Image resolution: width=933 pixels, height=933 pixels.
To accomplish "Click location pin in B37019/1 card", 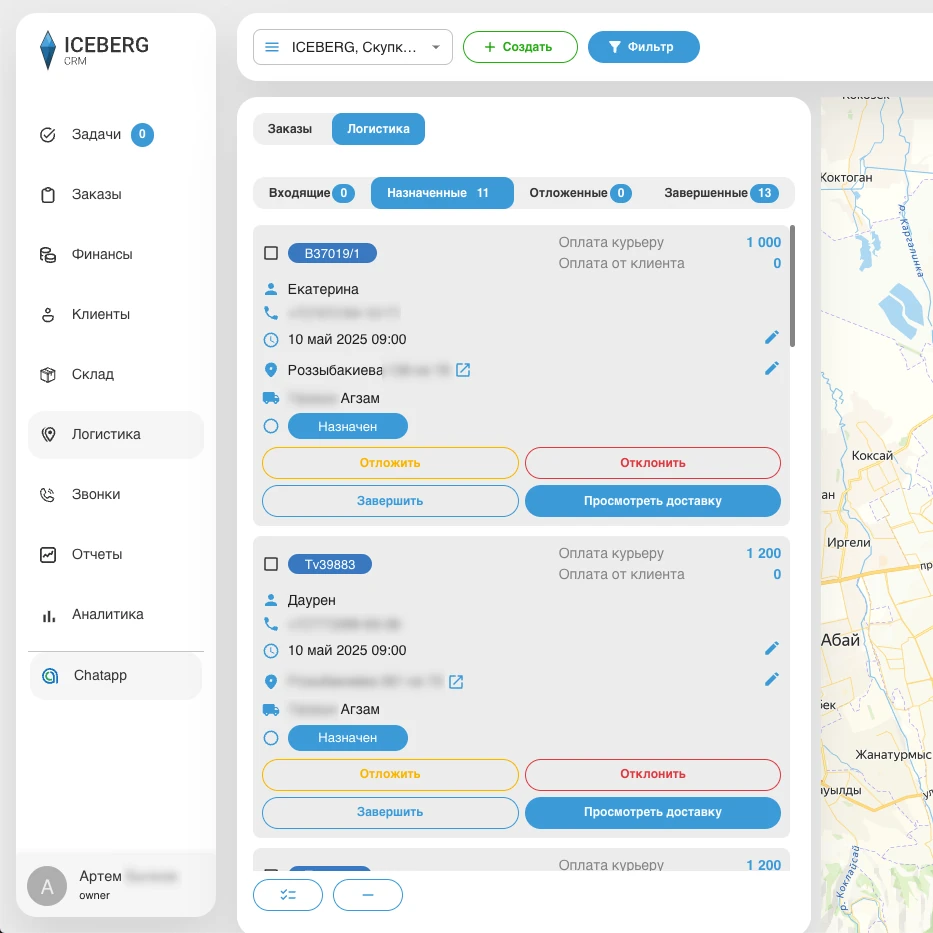I will pyautogui.click(x=271, y=371).
